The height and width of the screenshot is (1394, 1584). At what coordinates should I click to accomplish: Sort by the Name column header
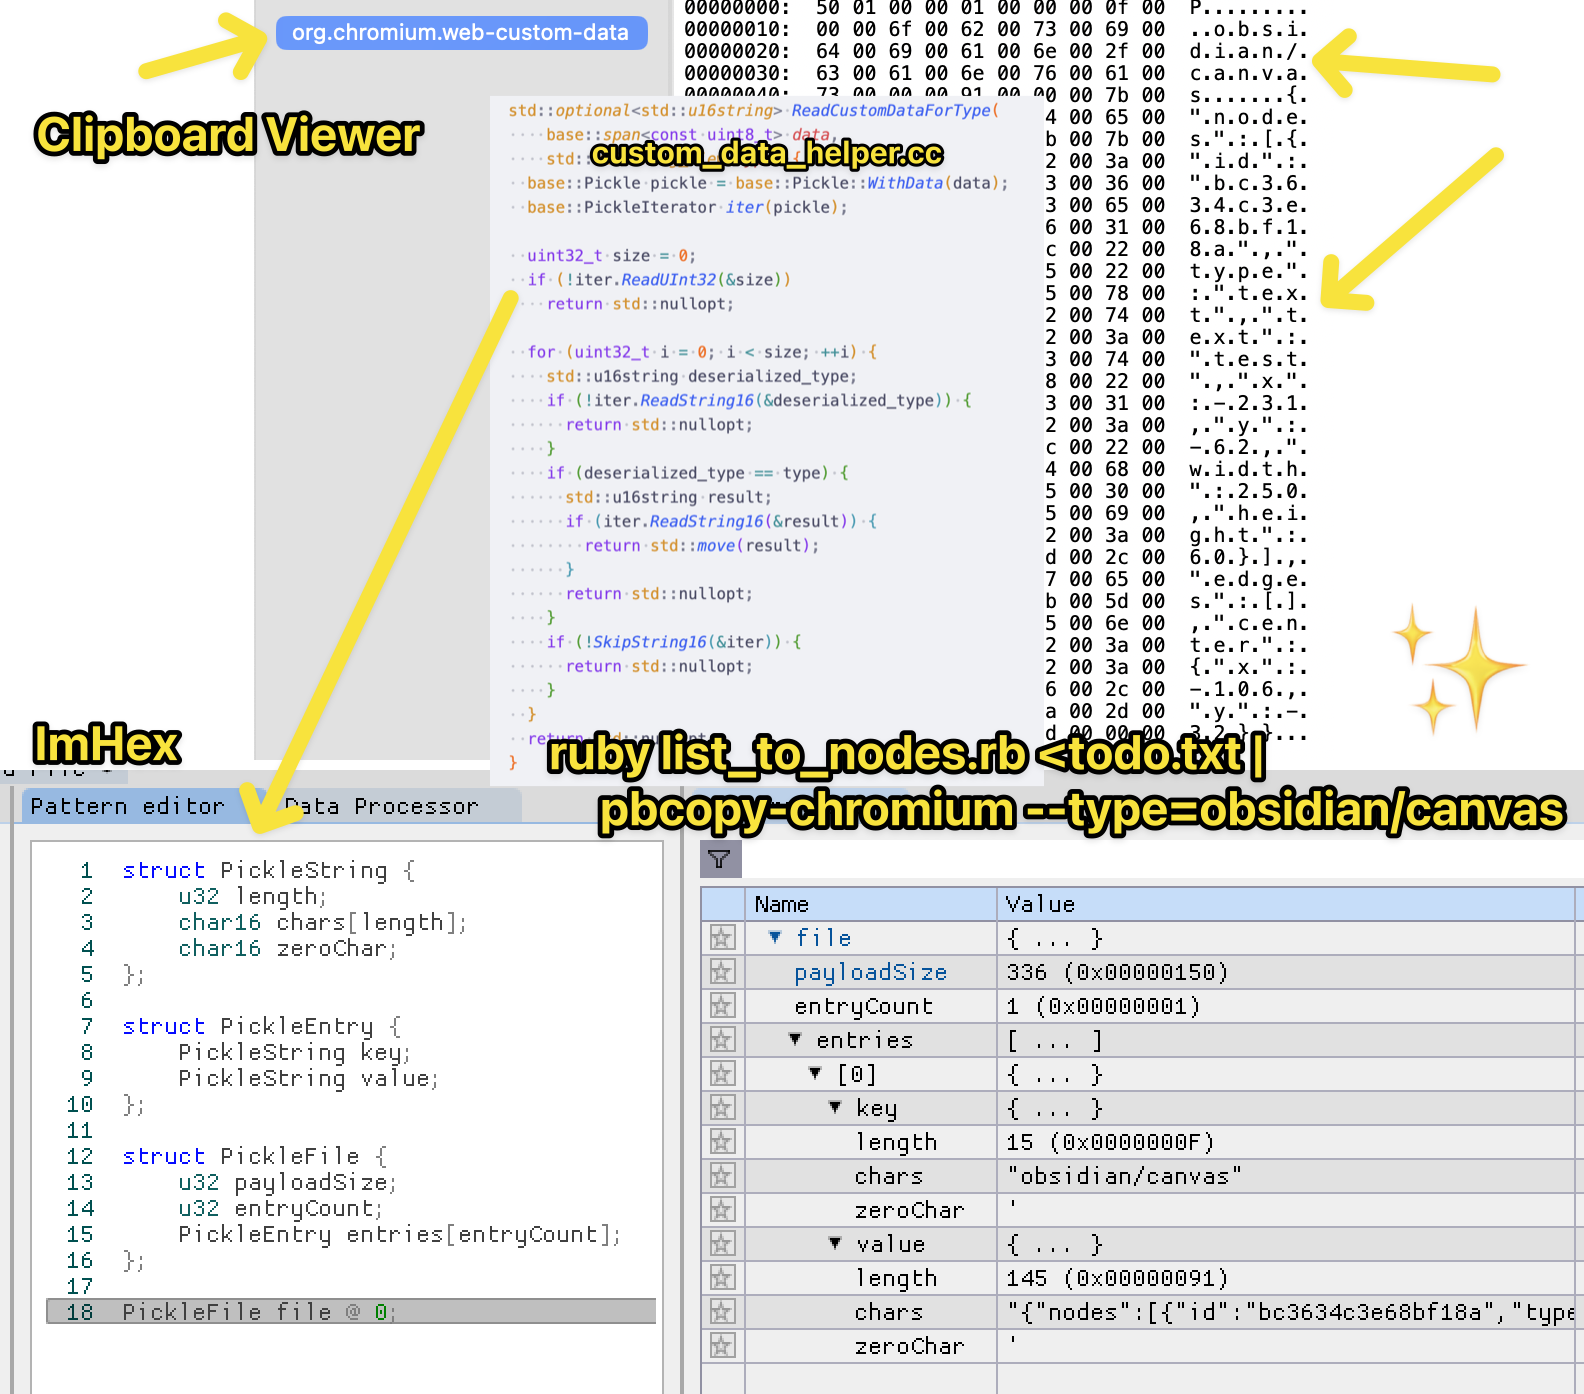[871, 904]
